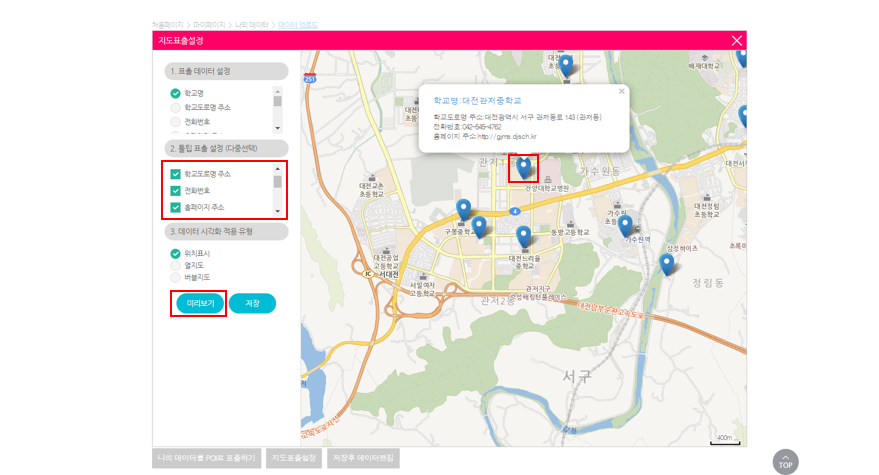Open 나의 데이터 breadcrumb link
Screen dimensions: 879x475
[252, 25]
